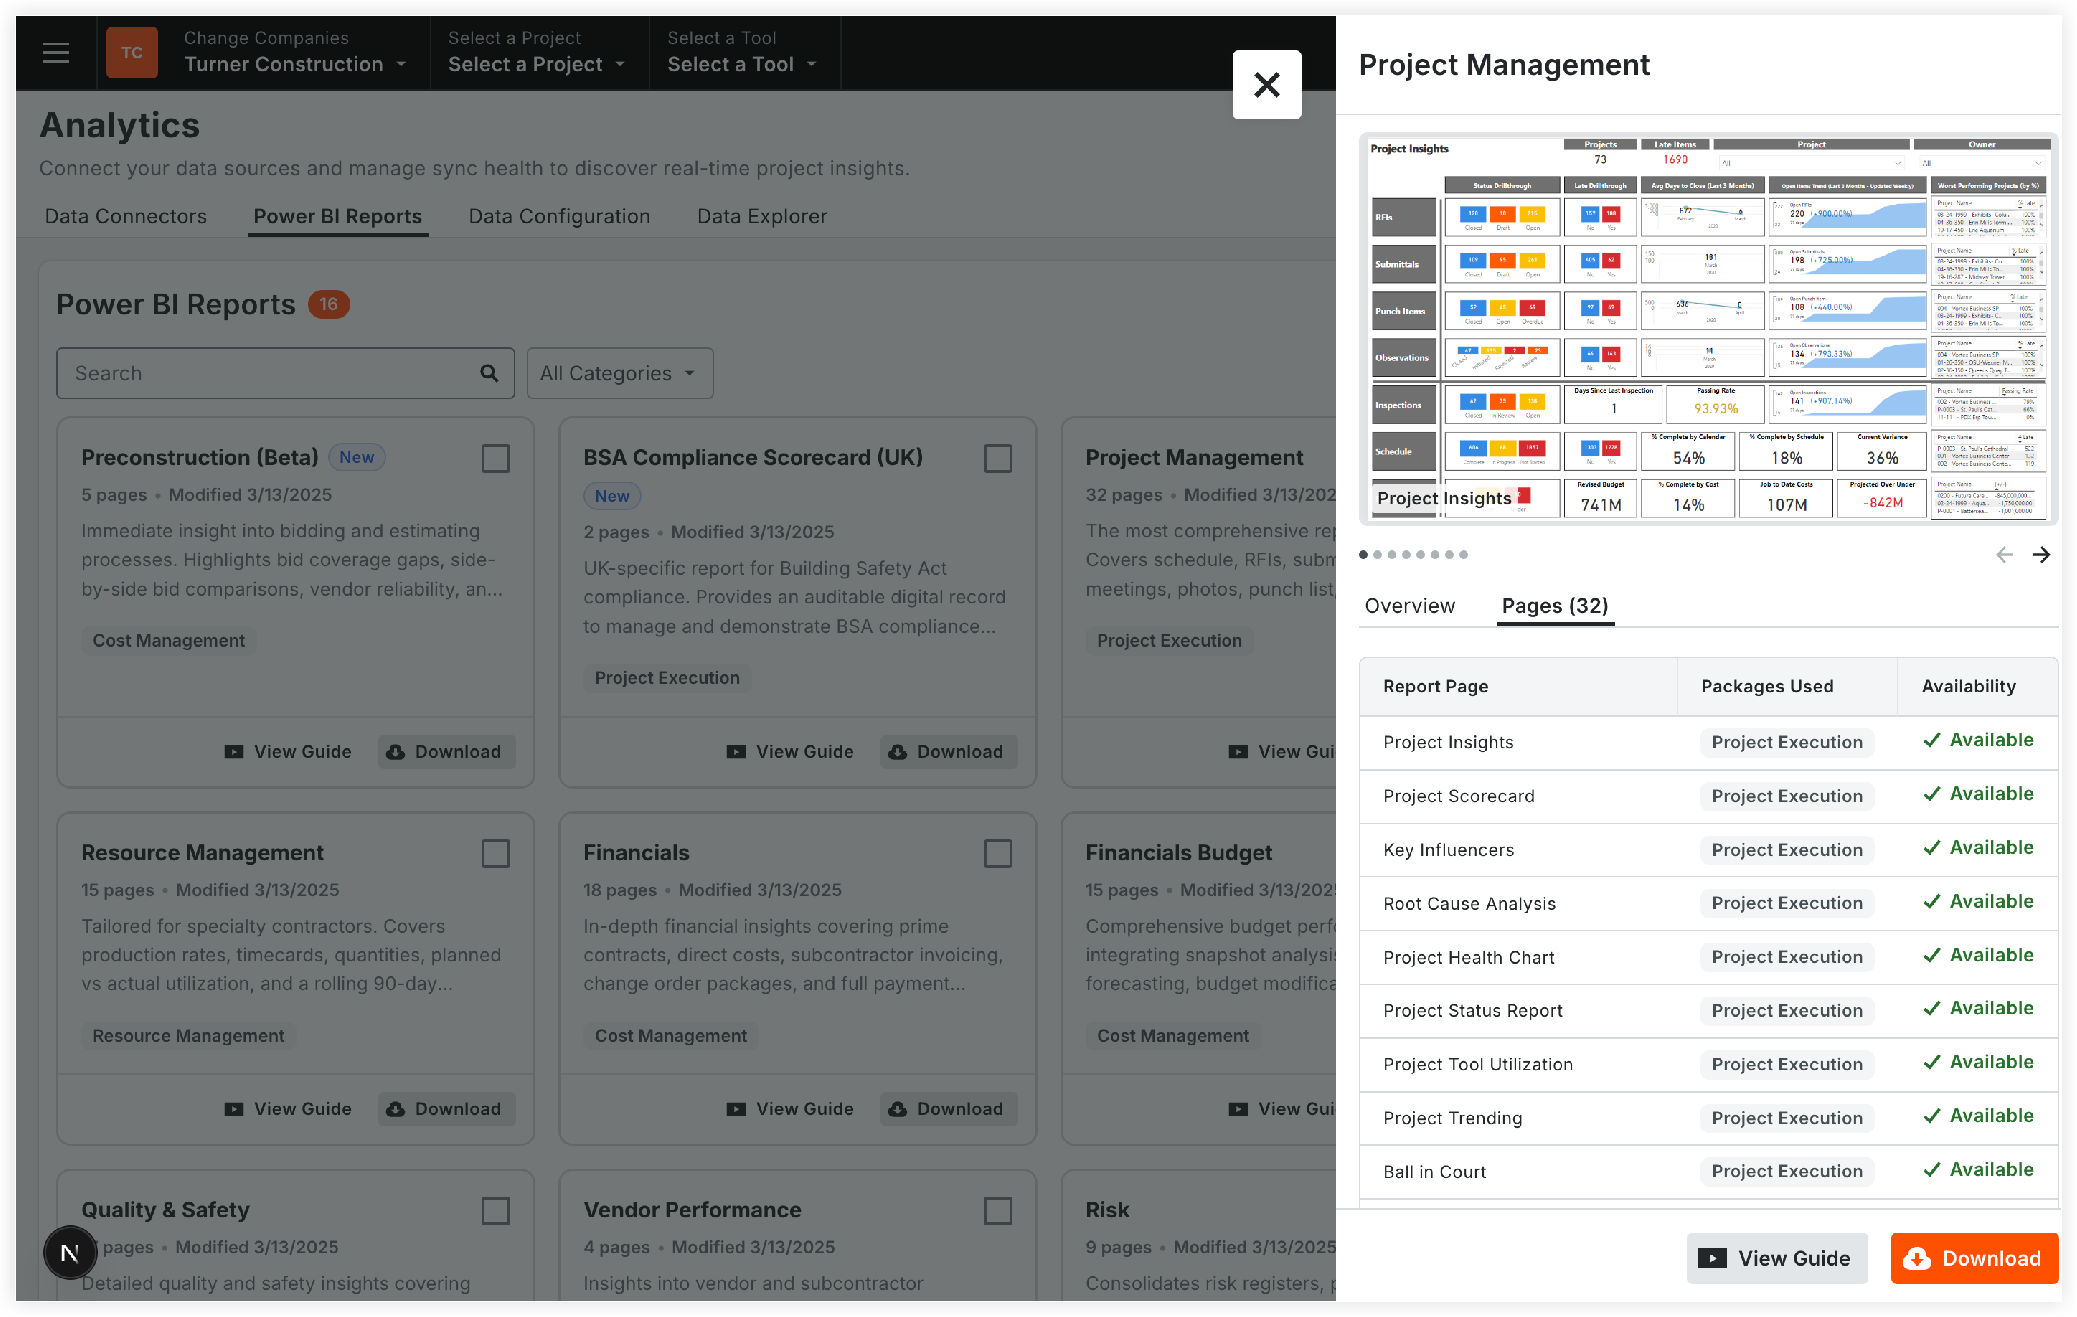Open the hamburger navigation menu

(x=56, y=53)
